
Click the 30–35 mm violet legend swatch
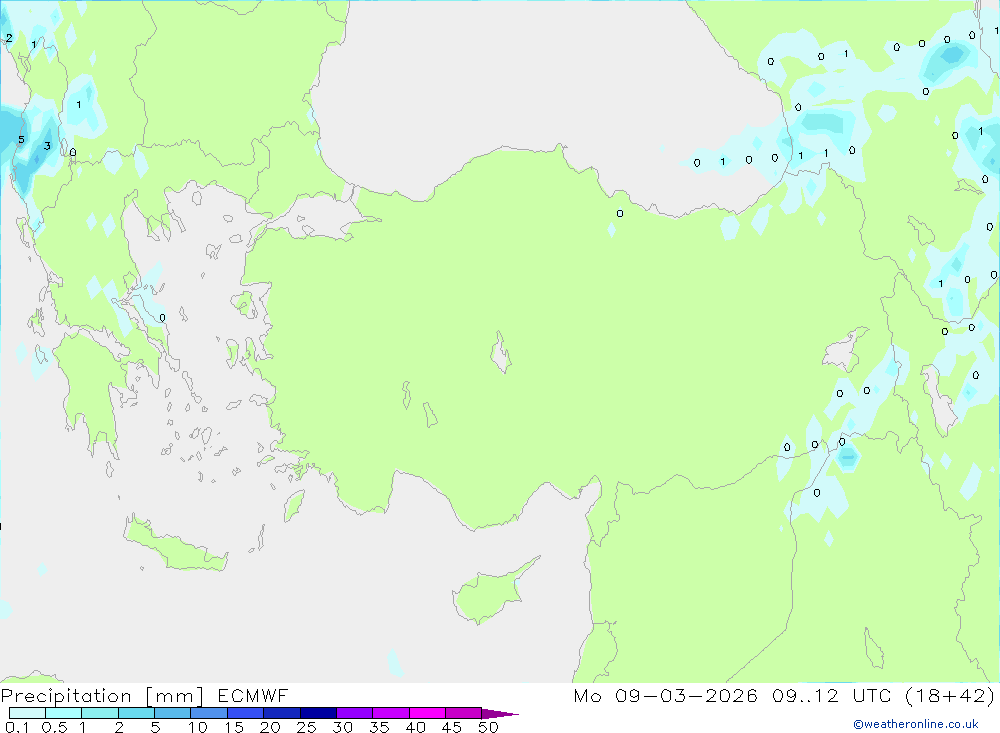pyautogui.click(x=355, y=713)
